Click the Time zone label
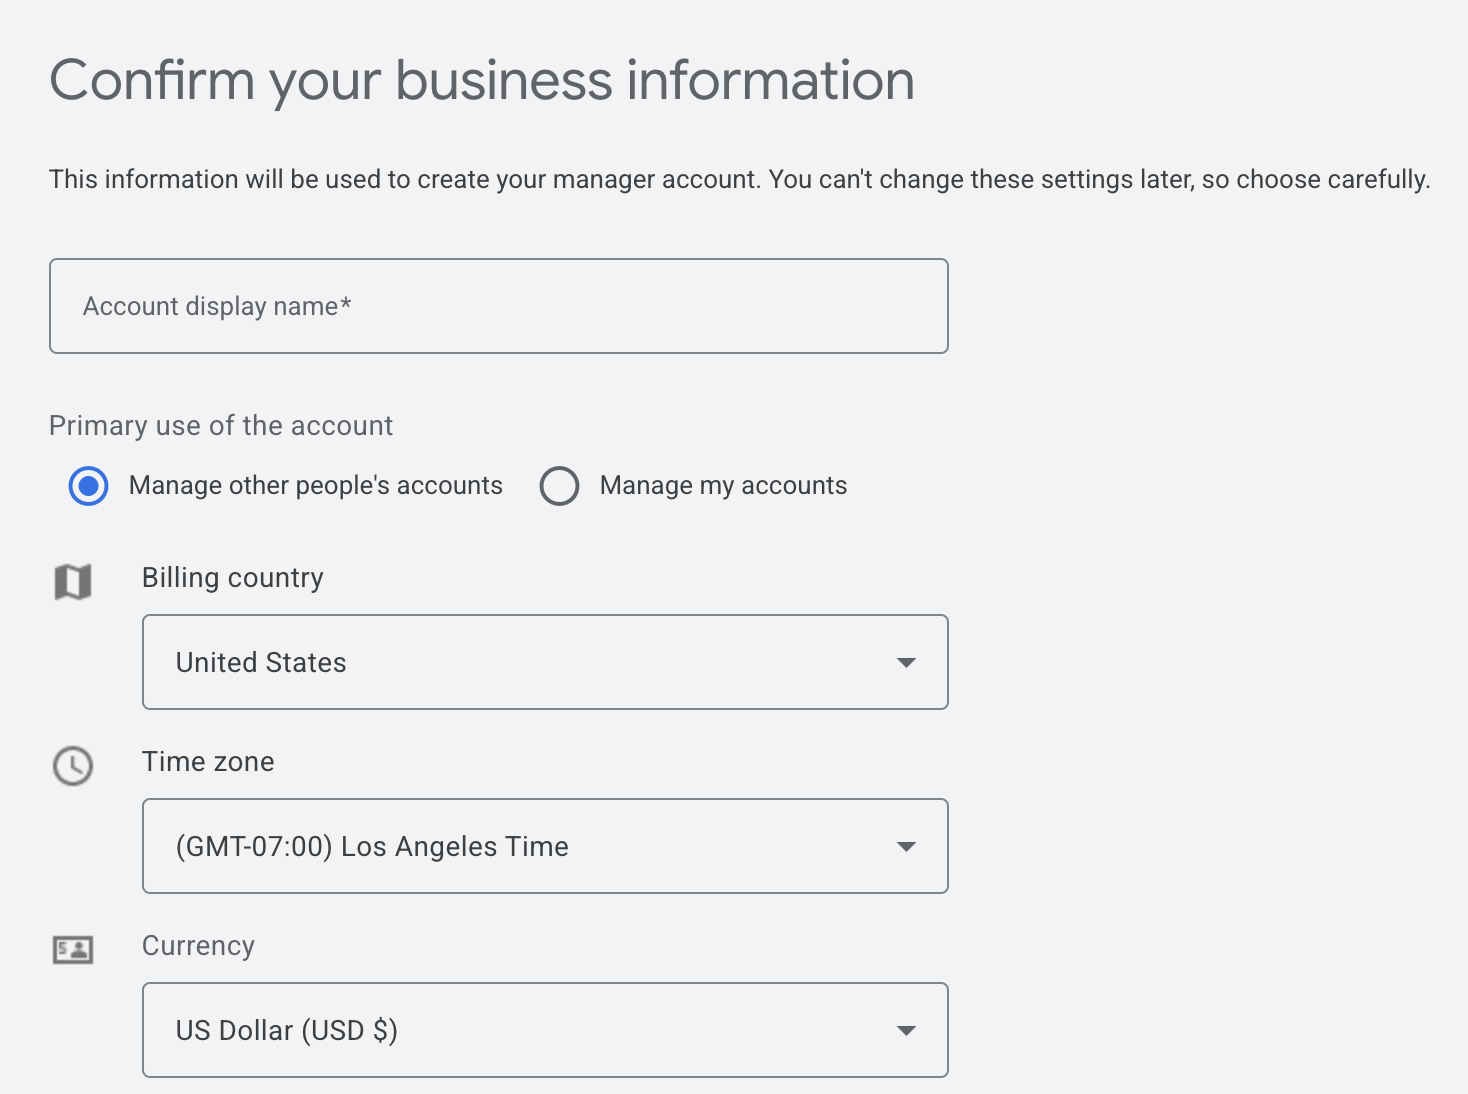This screenshot has height=1094, width=1468. point(208,762)
